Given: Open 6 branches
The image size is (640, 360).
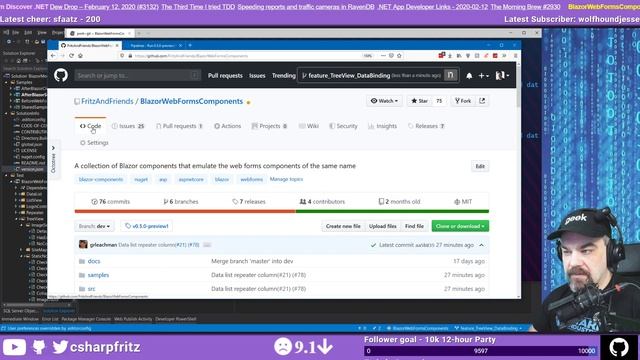Looking at the screenshot, I should [x=181, y=202].
